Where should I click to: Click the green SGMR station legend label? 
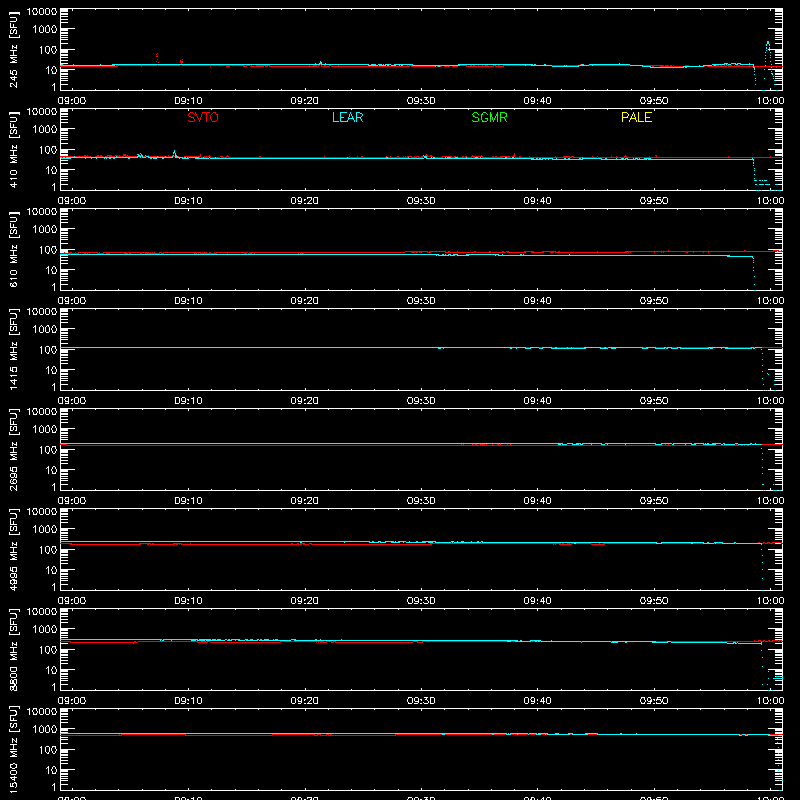(x=489, y=117)
